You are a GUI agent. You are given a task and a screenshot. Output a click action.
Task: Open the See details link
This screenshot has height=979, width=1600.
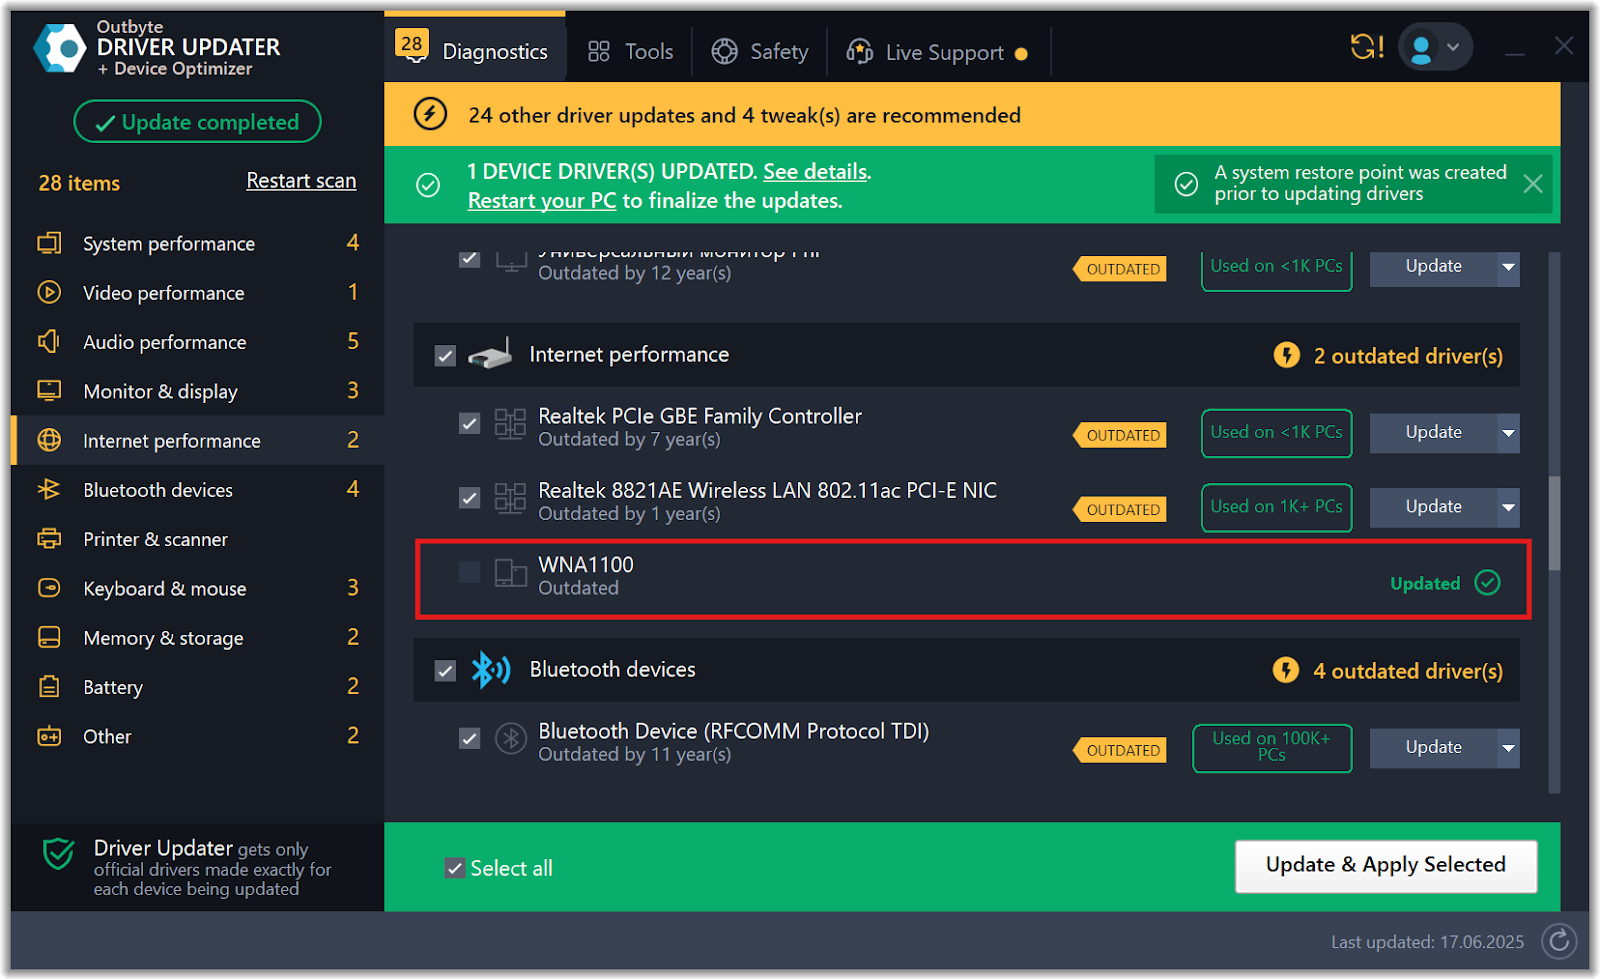point(815,171)
